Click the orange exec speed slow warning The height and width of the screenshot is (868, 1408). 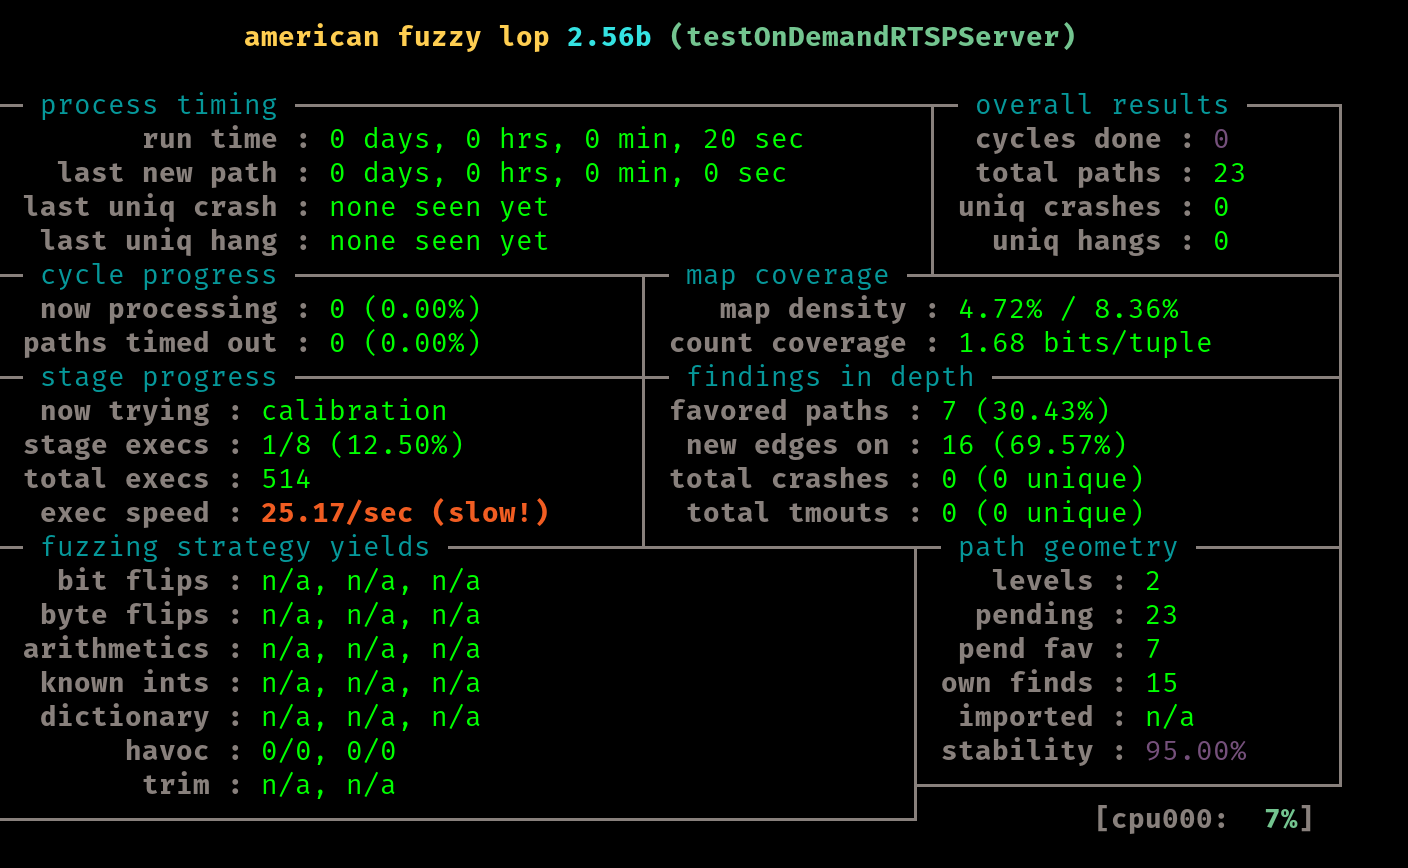pos(405,513)
